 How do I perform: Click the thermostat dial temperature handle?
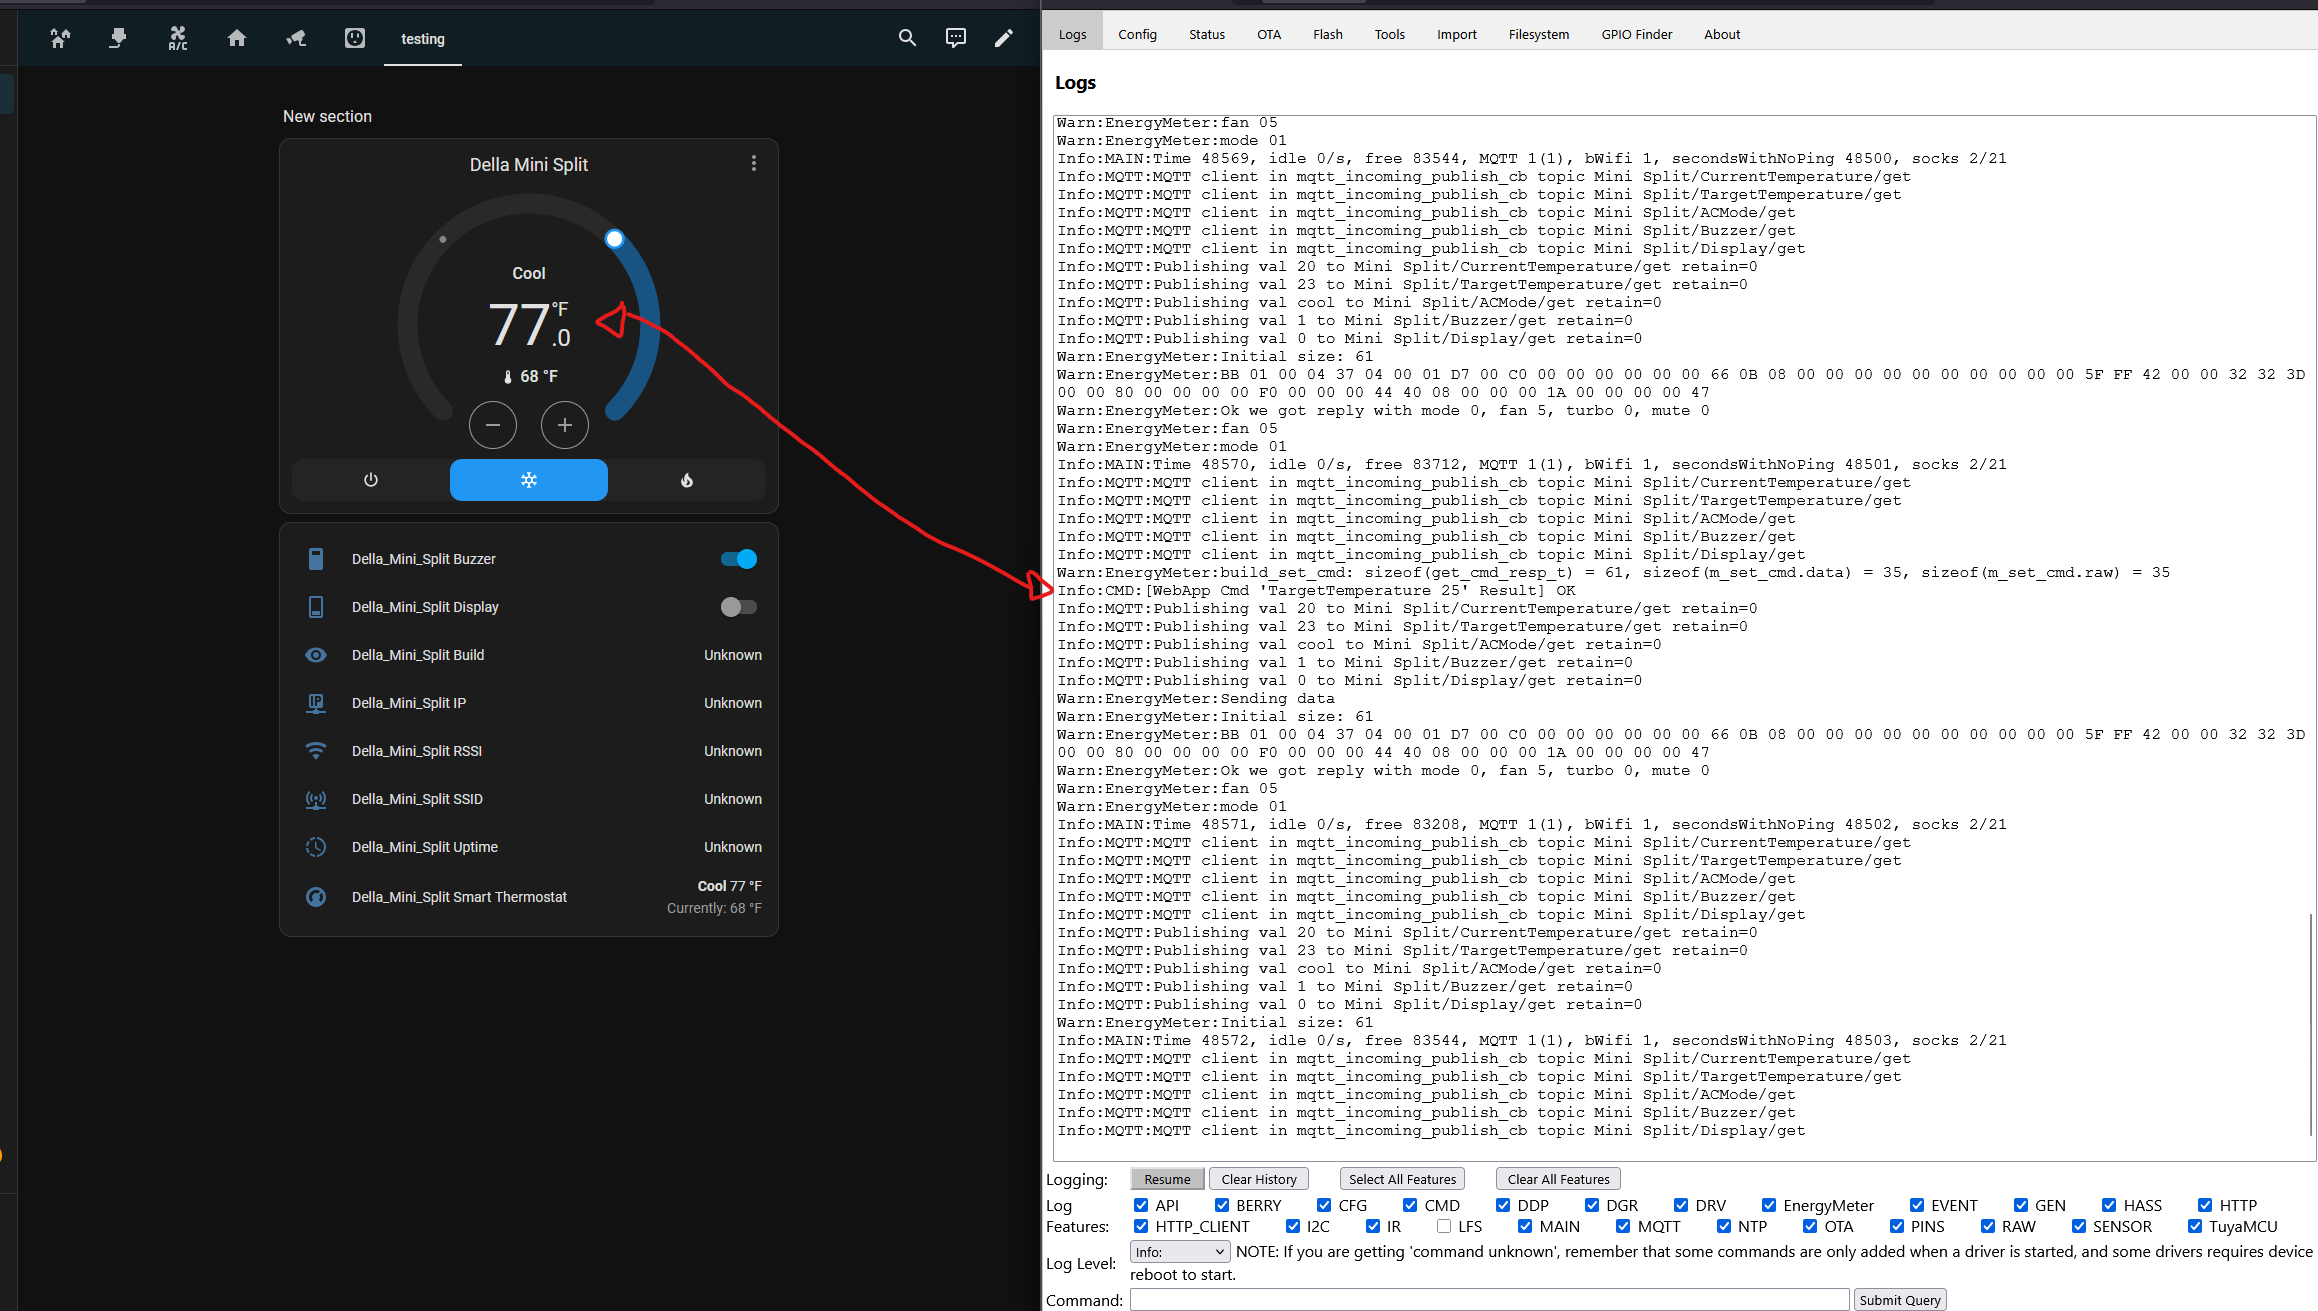click(614, 239)
